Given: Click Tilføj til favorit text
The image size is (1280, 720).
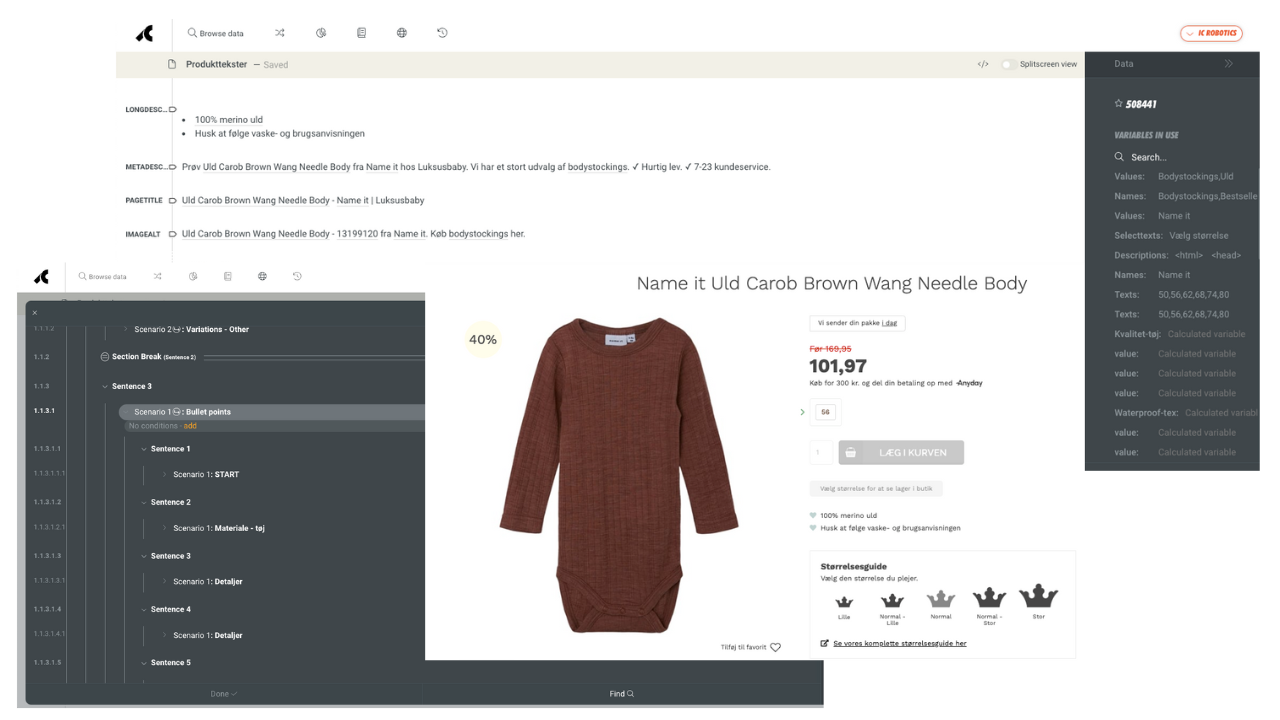Looking at the screenshot, I should click(743, 648).
